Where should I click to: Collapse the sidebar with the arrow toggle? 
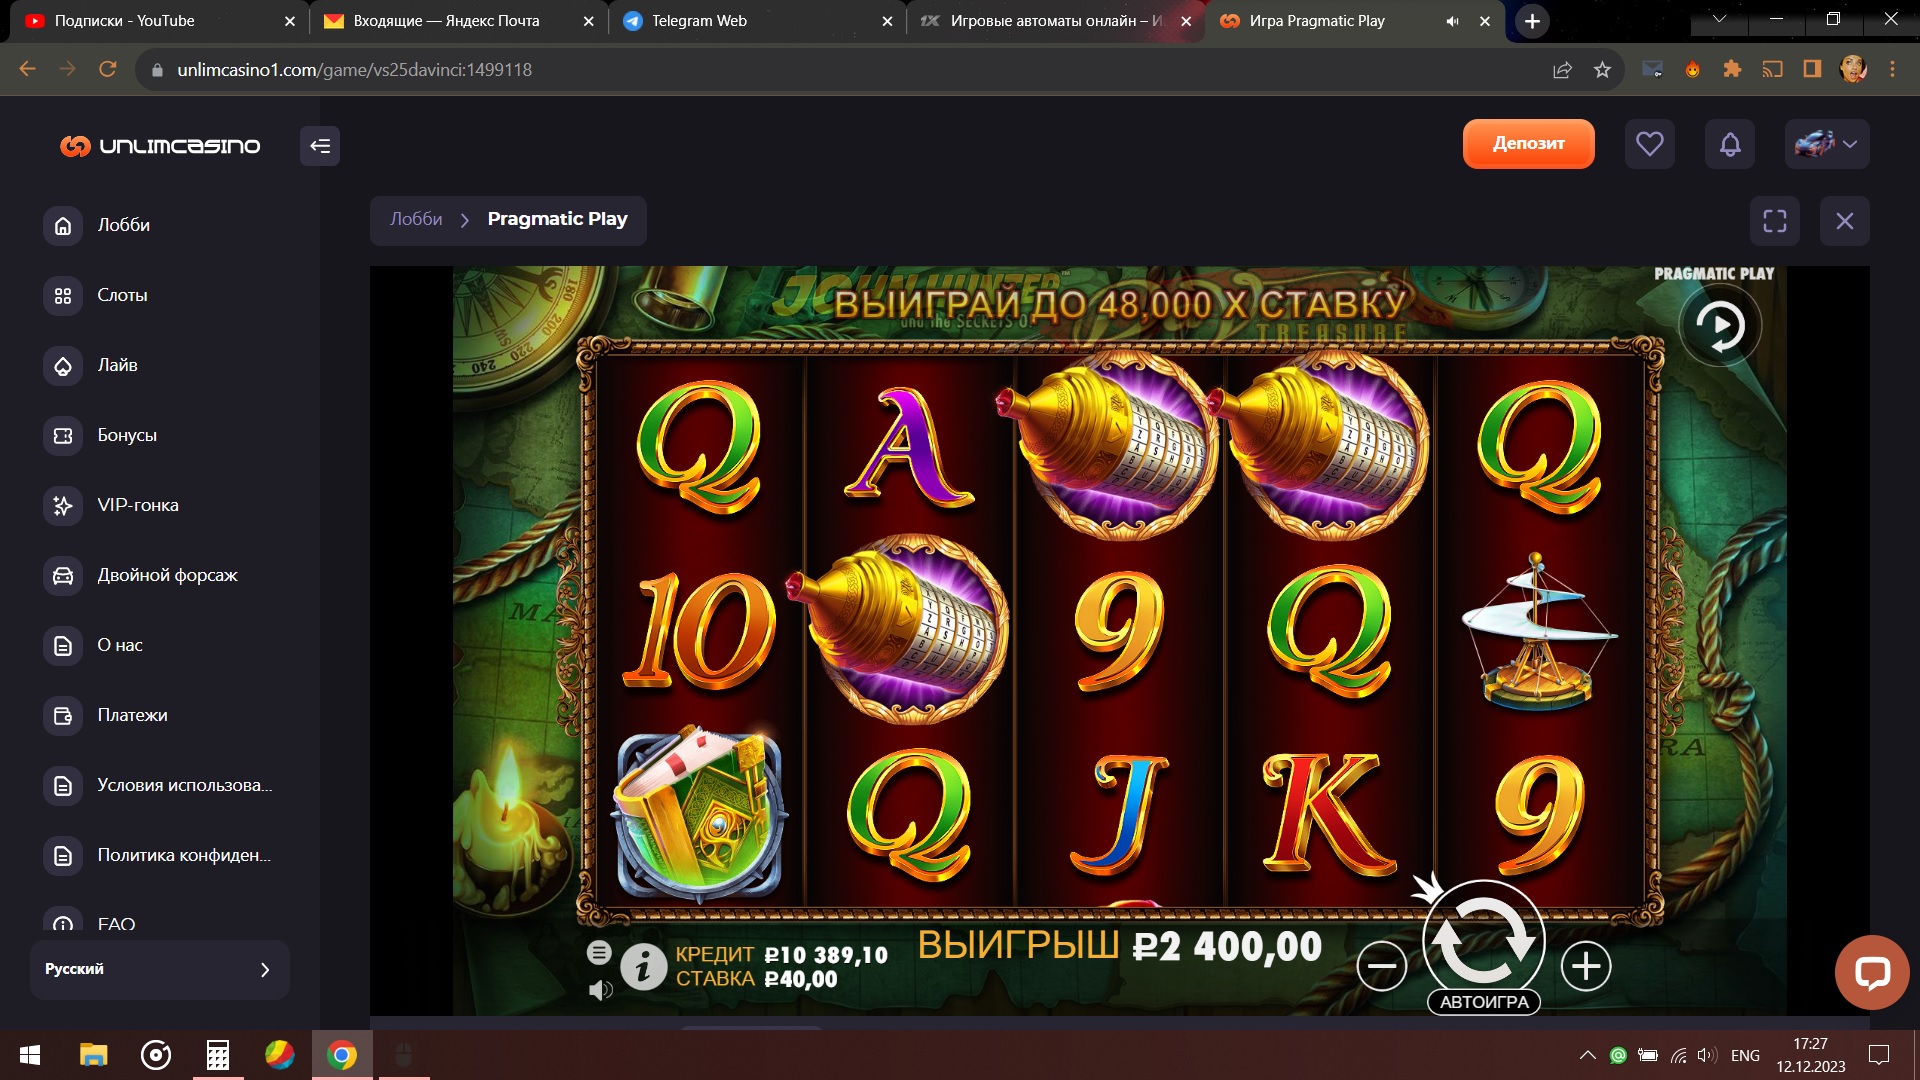pos(320,146)
